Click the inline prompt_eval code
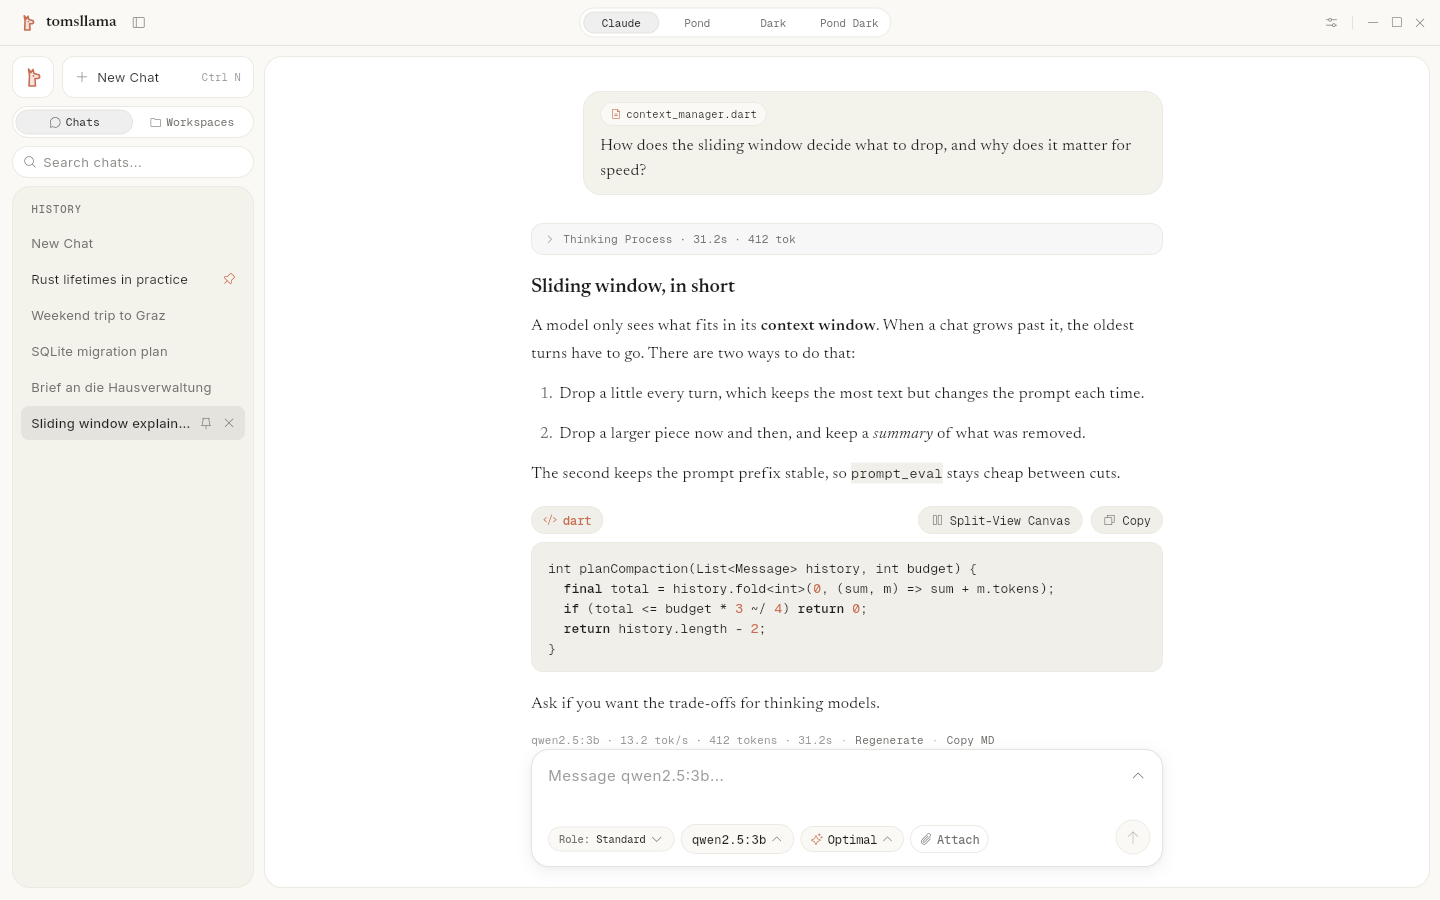The image size is (1440, 900). pos(897,473)
